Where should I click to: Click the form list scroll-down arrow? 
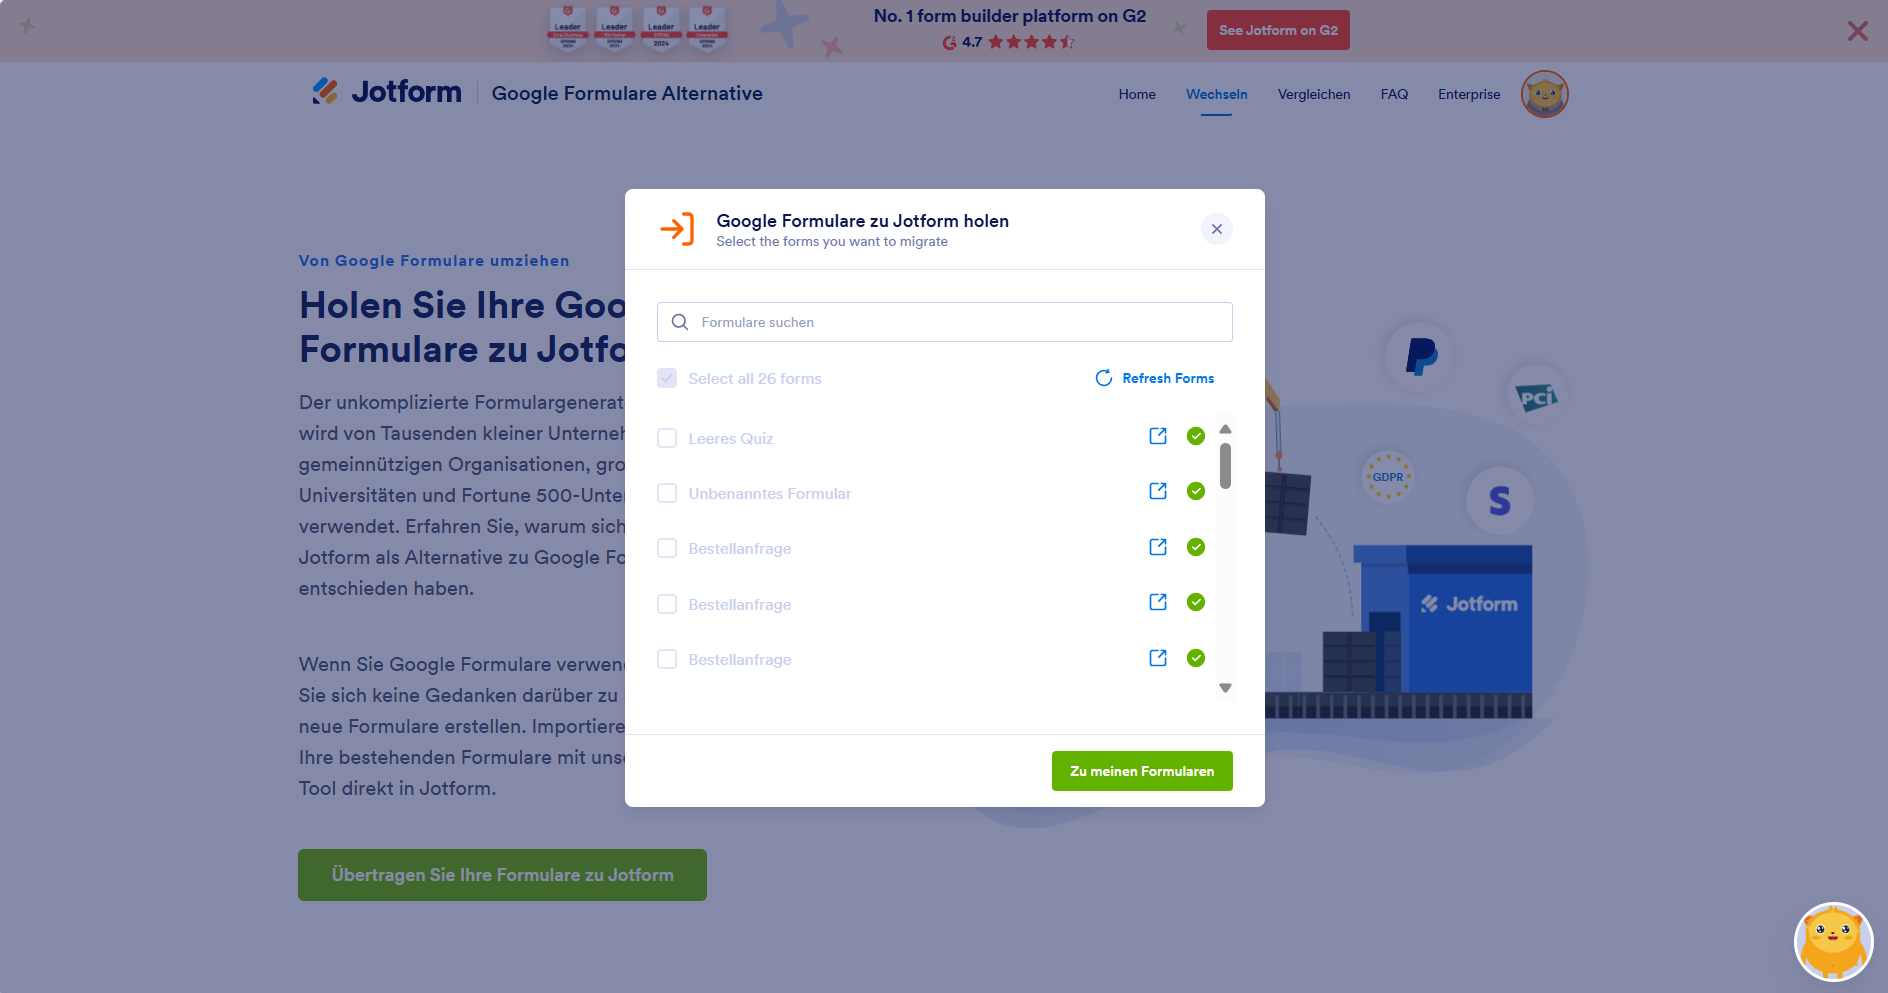pyautogui.click(x=1225, y=688)
